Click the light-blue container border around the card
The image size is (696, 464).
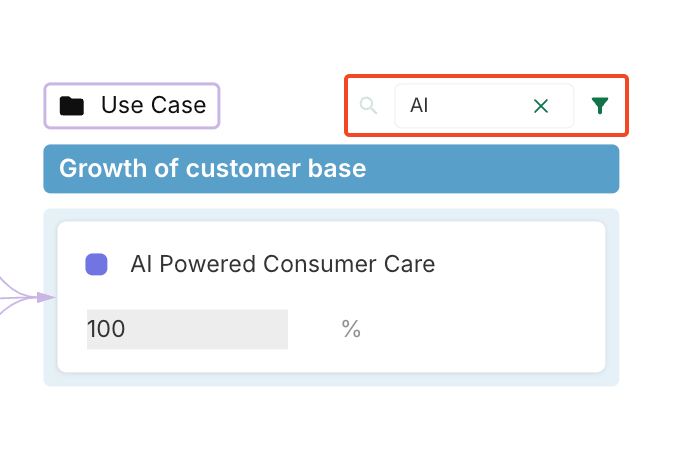point(331,379)
